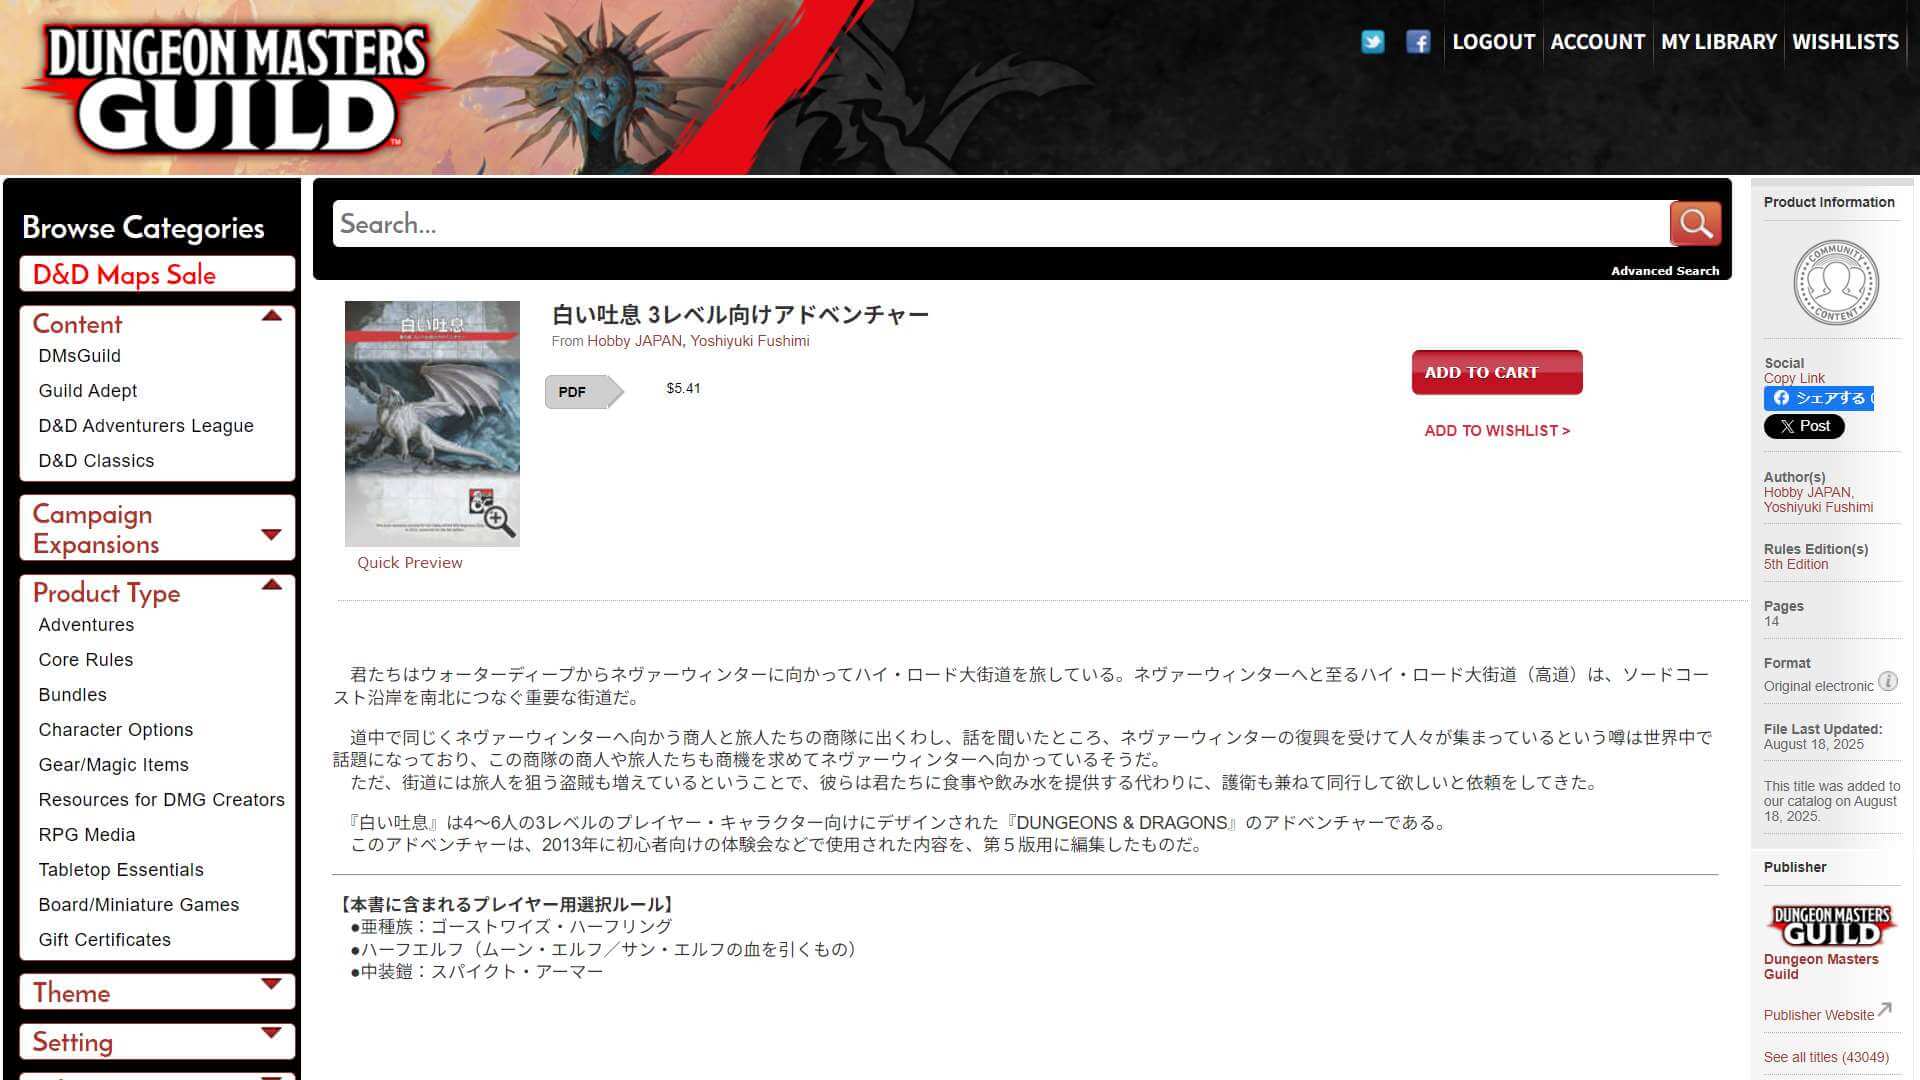Open MY LIBRARY from the top menu
This screenshot has width=1920, height=1080.
[1718, 42]
